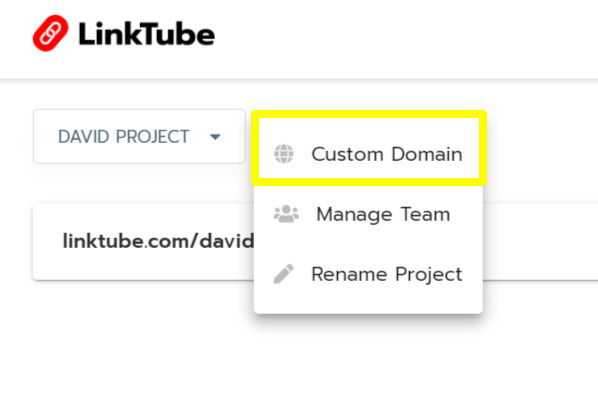
Task: Click the blank header bar beside the logo
Action: [406, 38]
